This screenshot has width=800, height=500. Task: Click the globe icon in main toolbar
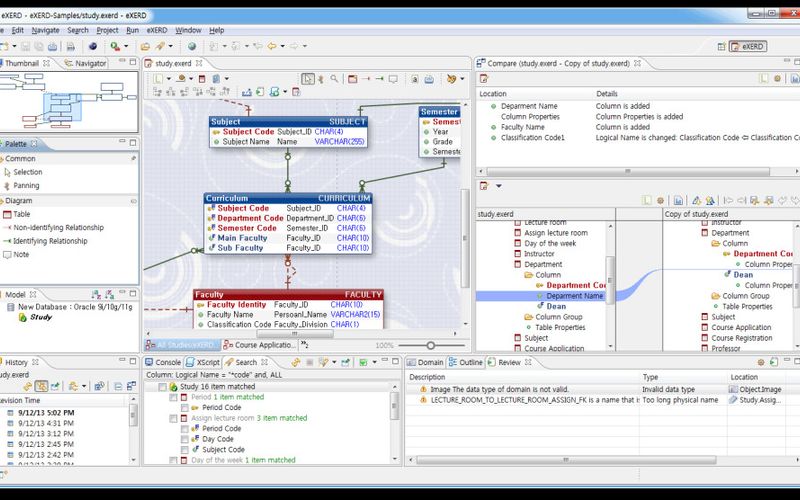(x=192, y=46)
